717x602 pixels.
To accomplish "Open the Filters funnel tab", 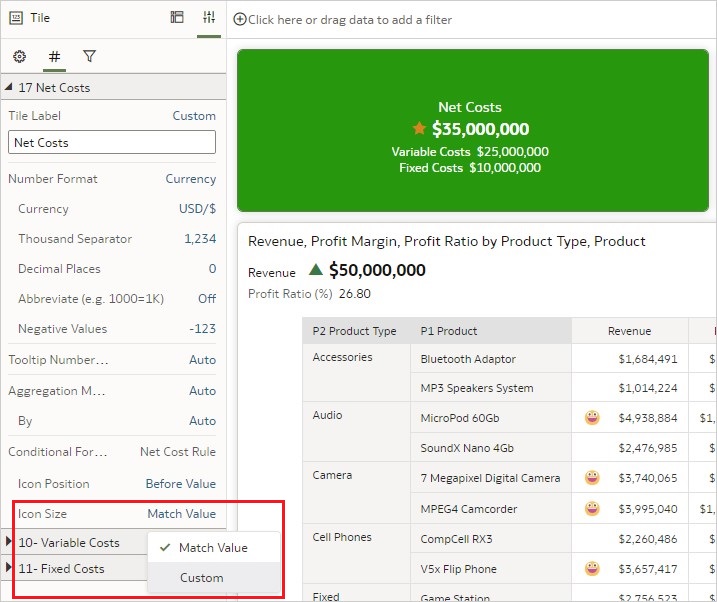I will click(89, 57).
